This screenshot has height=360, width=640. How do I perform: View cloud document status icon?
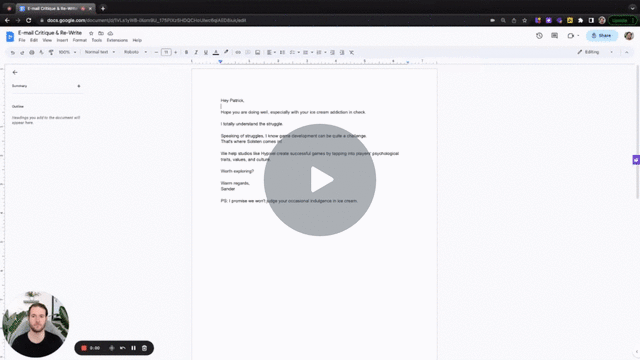pyautogui.click(x=110, y=33)
